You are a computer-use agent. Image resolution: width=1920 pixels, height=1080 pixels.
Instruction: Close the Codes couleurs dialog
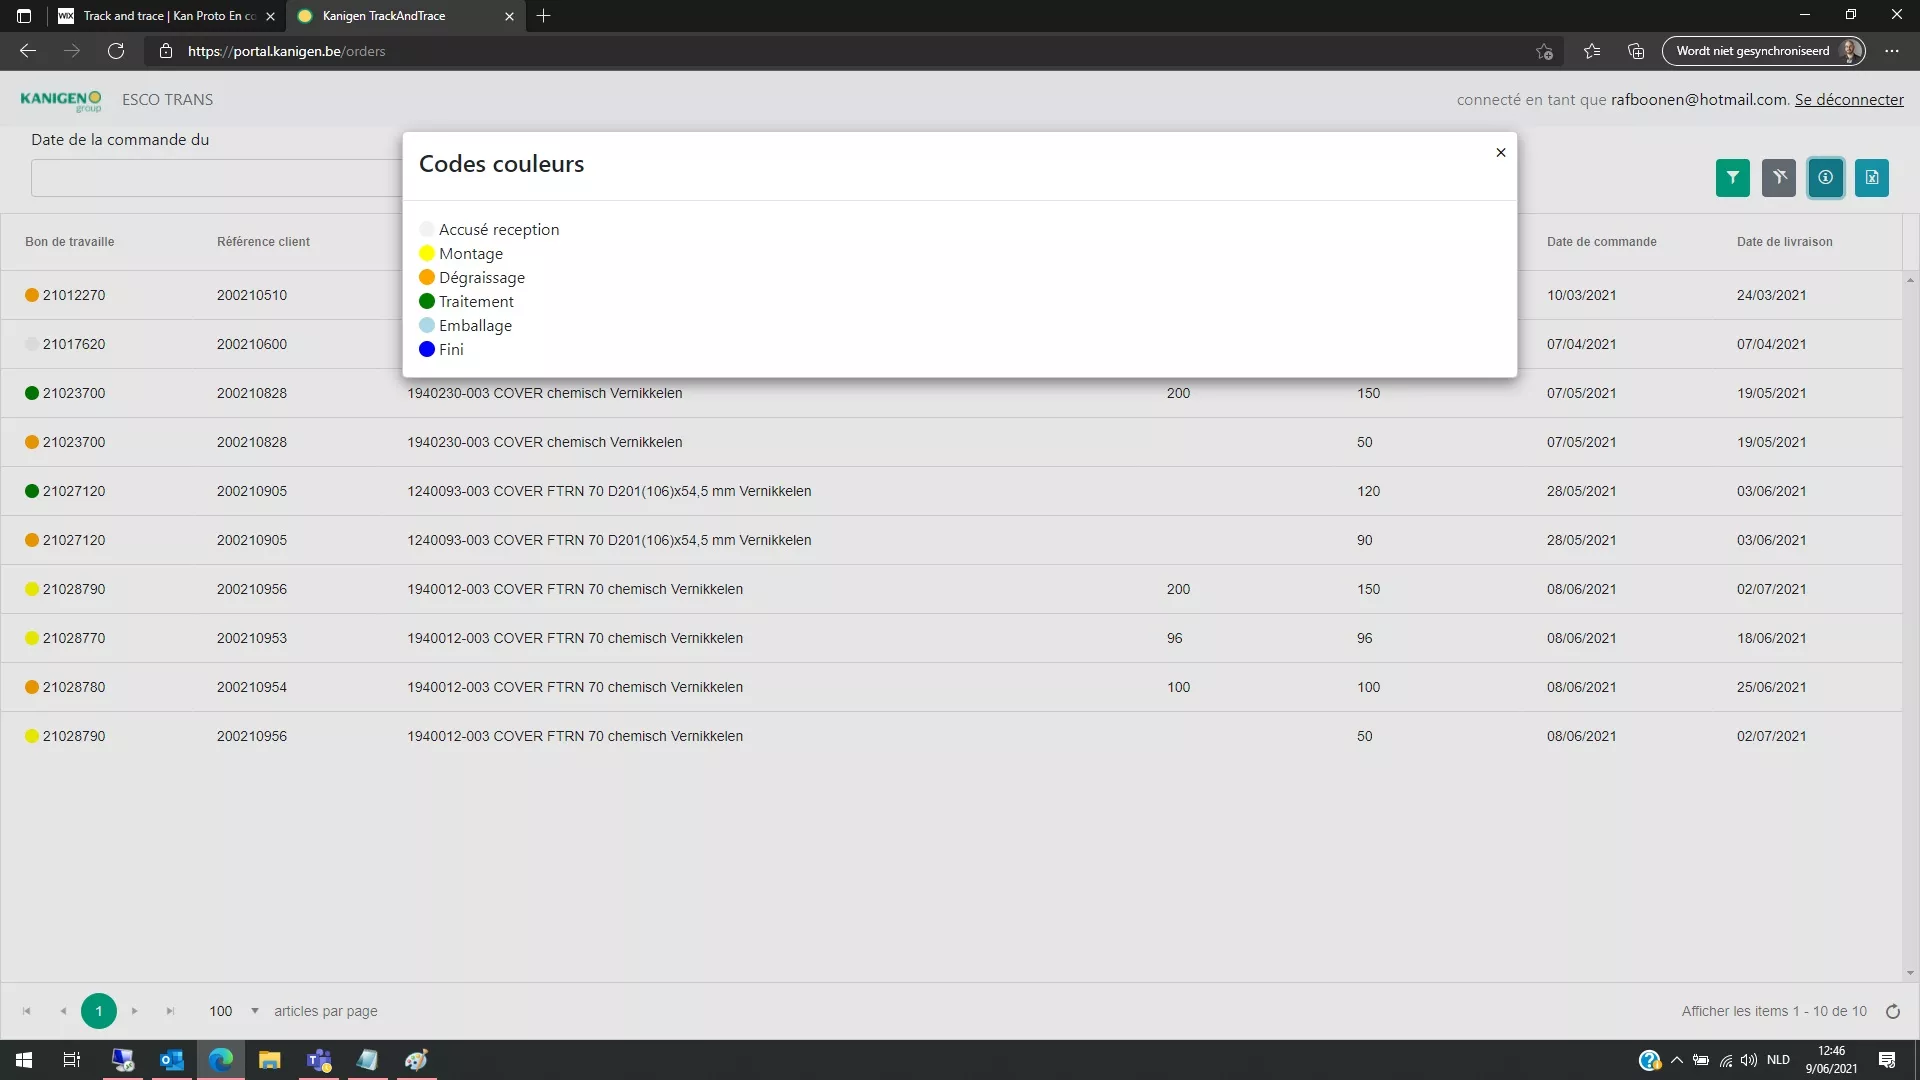(1500, 152)
